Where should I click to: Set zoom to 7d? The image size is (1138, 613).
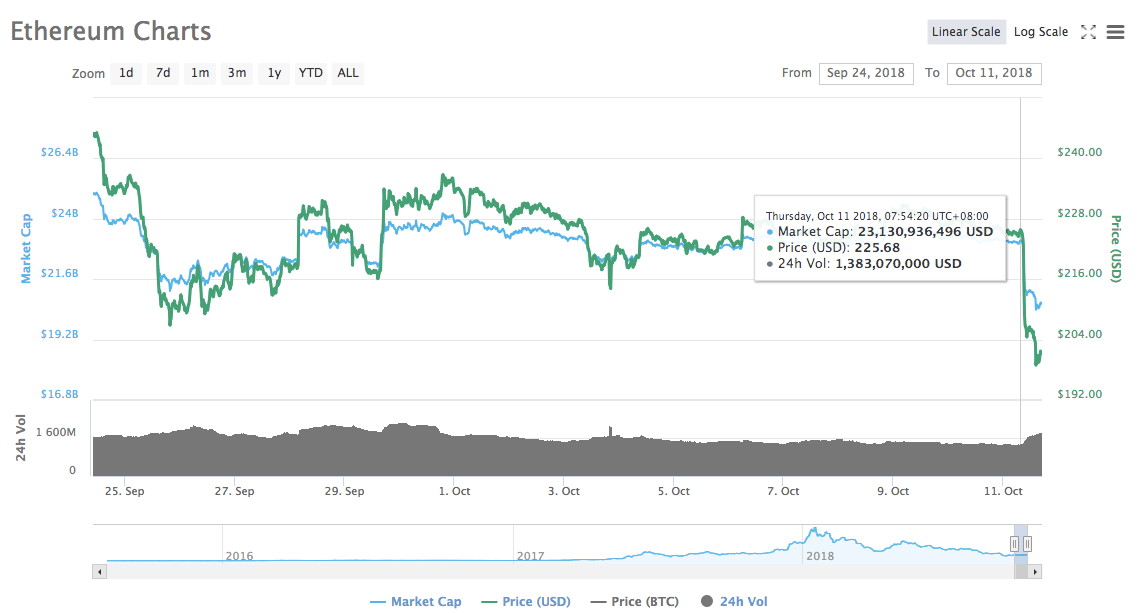(x=163, y=73)
